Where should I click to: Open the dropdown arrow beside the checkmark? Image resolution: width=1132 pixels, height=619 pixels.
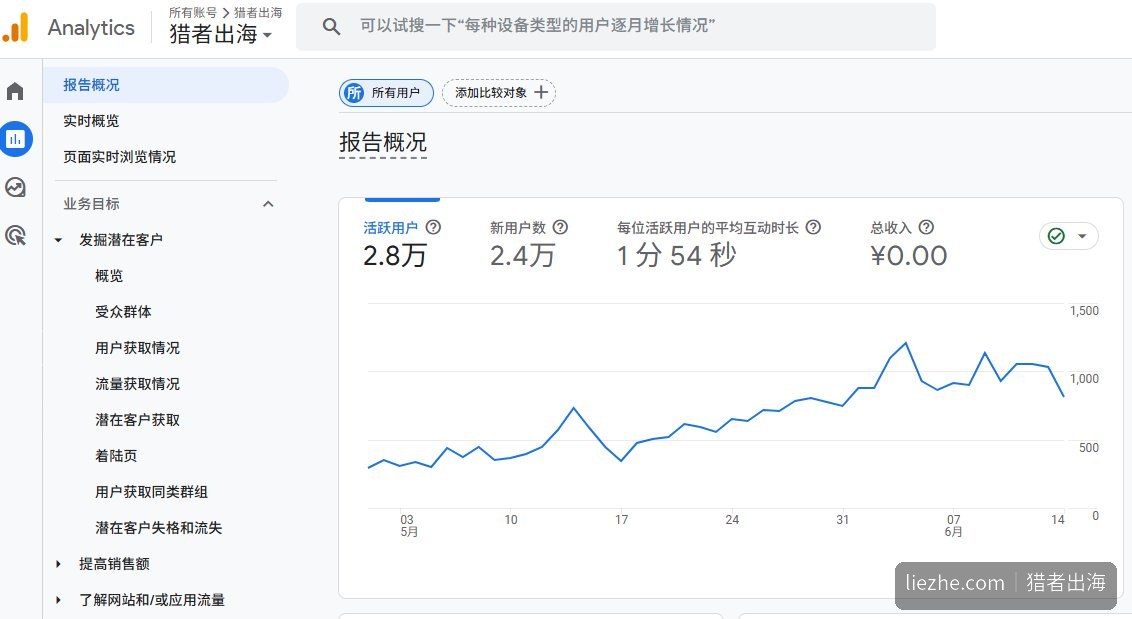tap(1081, 236)
